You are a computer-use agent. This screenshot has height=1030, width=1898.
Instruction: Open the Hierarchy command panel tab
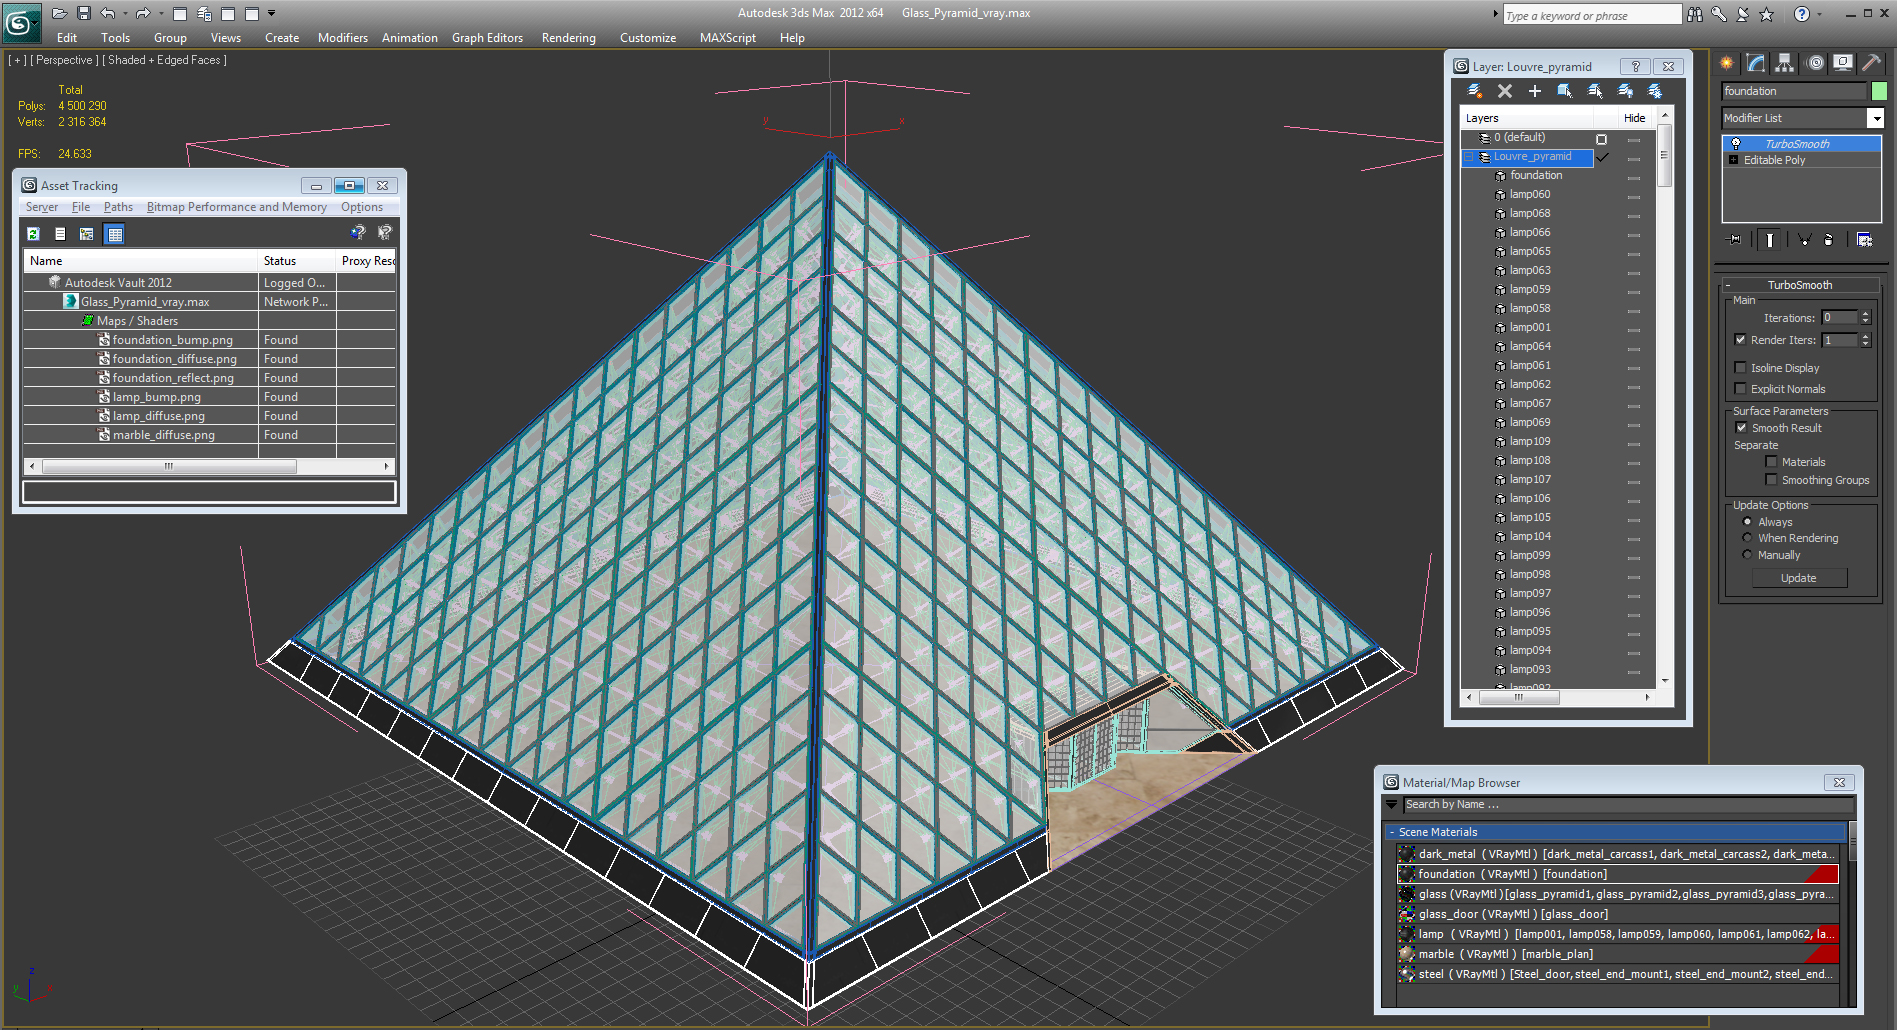point(1785,63)
